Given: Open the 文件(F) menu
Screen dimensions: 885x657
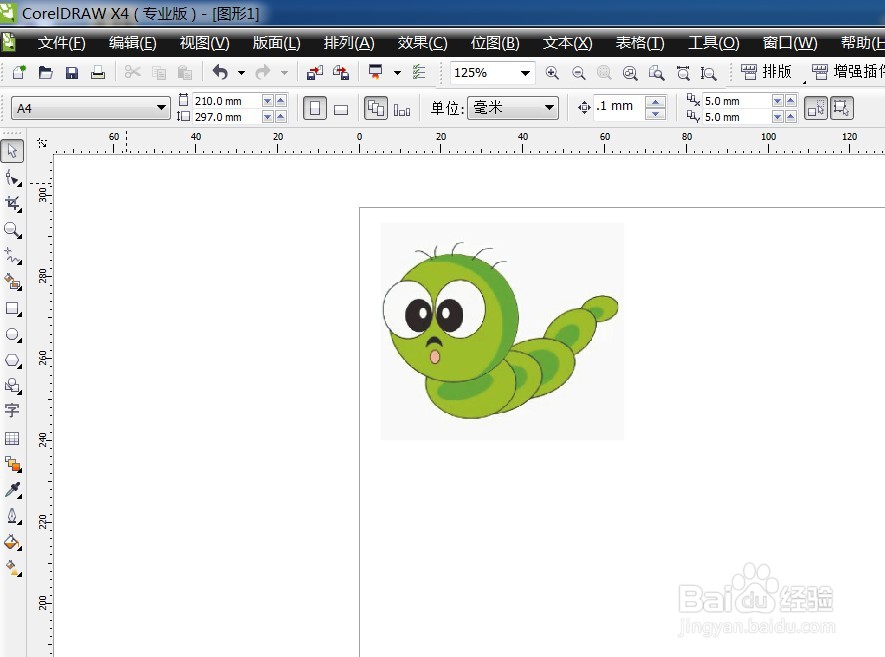Looking at the screenshot, I should pyautogui.click(x=62, y=43).
